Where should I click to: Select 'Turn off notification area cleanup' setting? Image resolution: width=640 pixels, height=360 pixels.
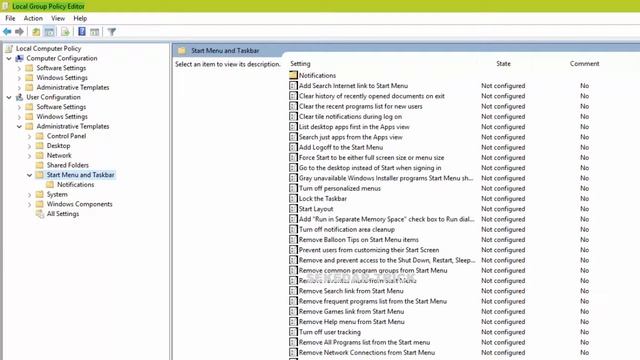pos(347,229)
